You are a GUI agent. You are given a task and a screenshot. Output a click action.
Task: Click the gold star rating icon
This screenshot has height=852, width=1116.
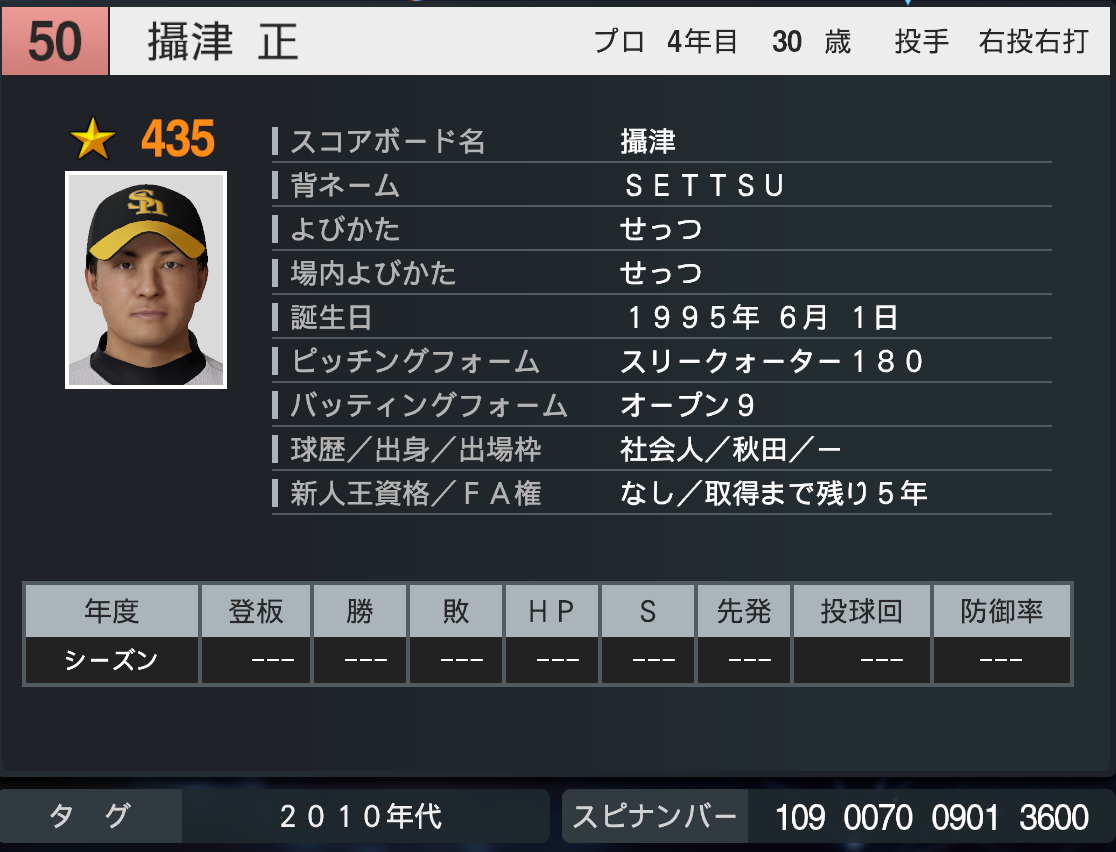[93, 139]
